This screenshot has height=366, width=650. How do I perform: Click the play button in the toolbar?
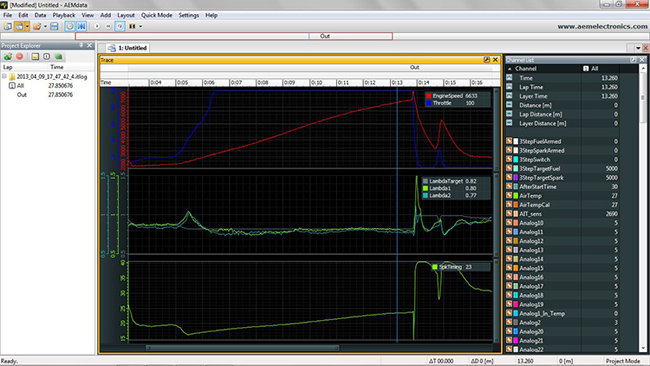tap(97, 26)
